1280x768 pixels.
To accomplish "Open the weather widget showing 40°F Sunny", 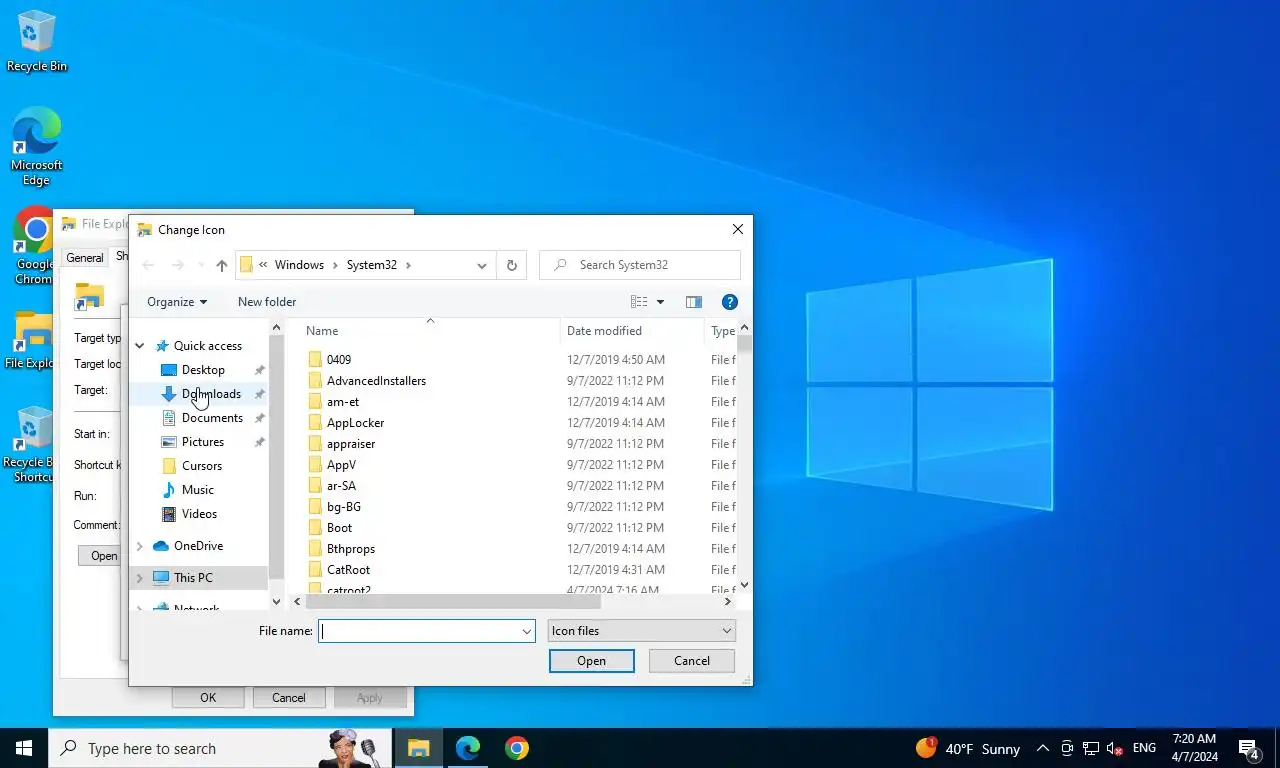I will tap(967, 748).
